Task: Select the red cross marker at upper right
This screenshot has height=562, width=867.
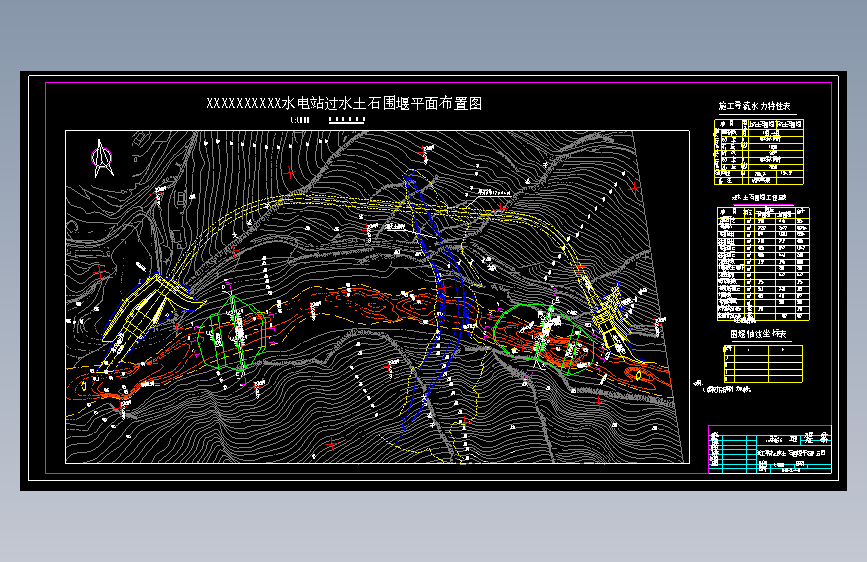Action: [634, 189]
